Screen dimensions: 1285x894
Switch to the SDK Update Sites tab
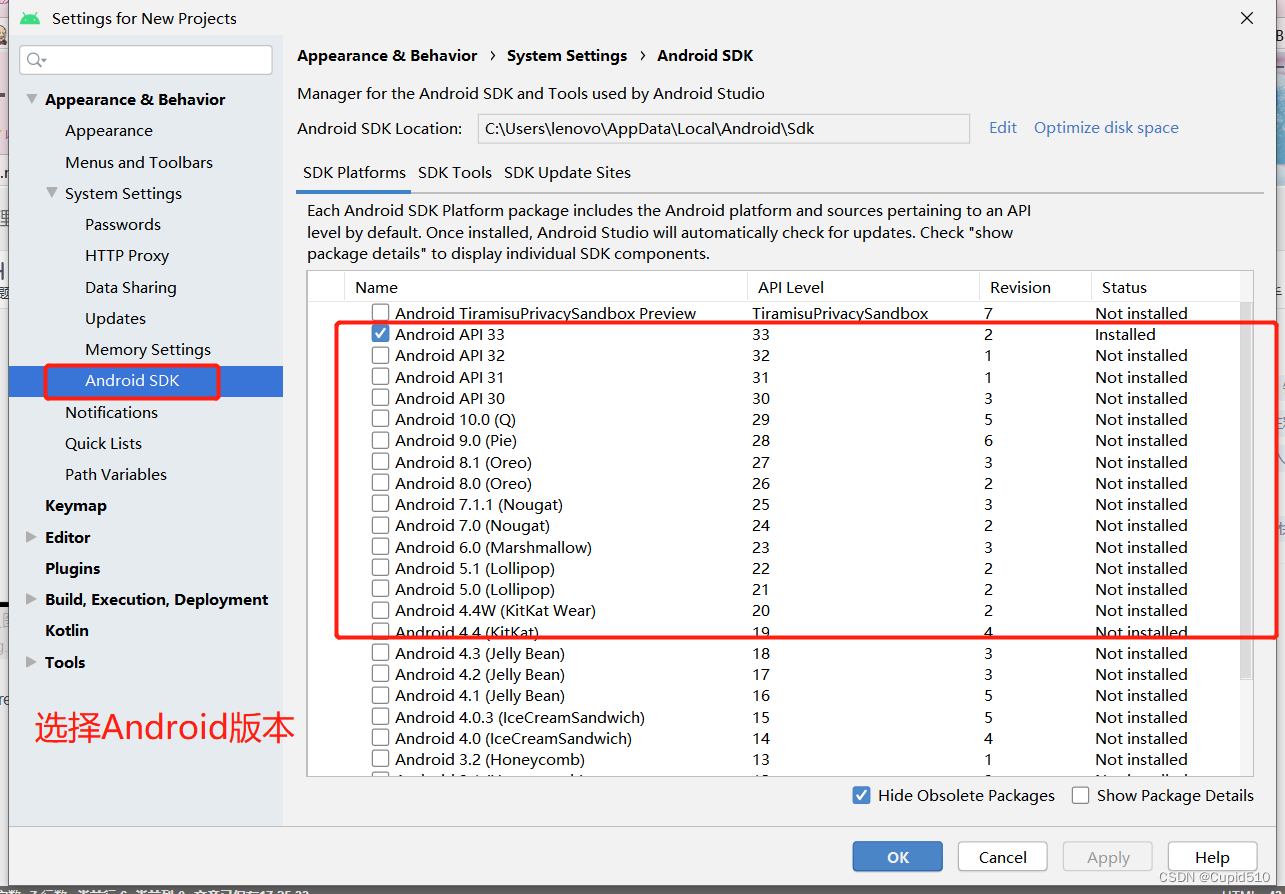click(567, 172)
